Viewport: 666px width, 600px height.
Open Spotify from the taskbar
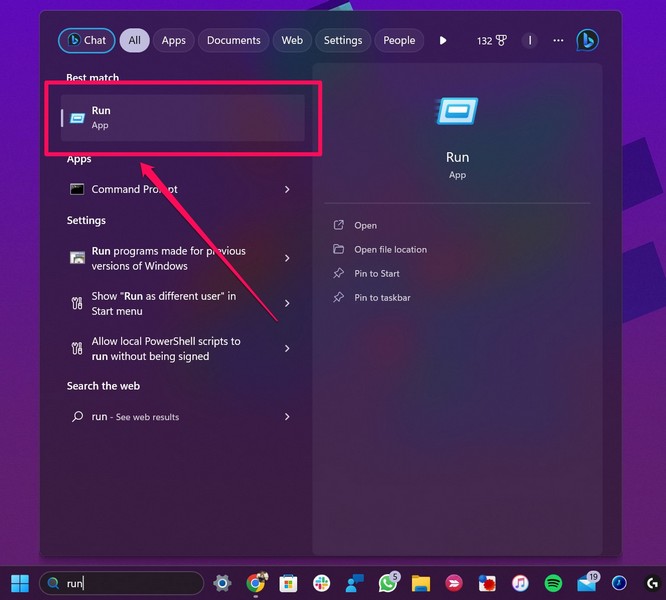pyautogui.click(x=553, y=583)
